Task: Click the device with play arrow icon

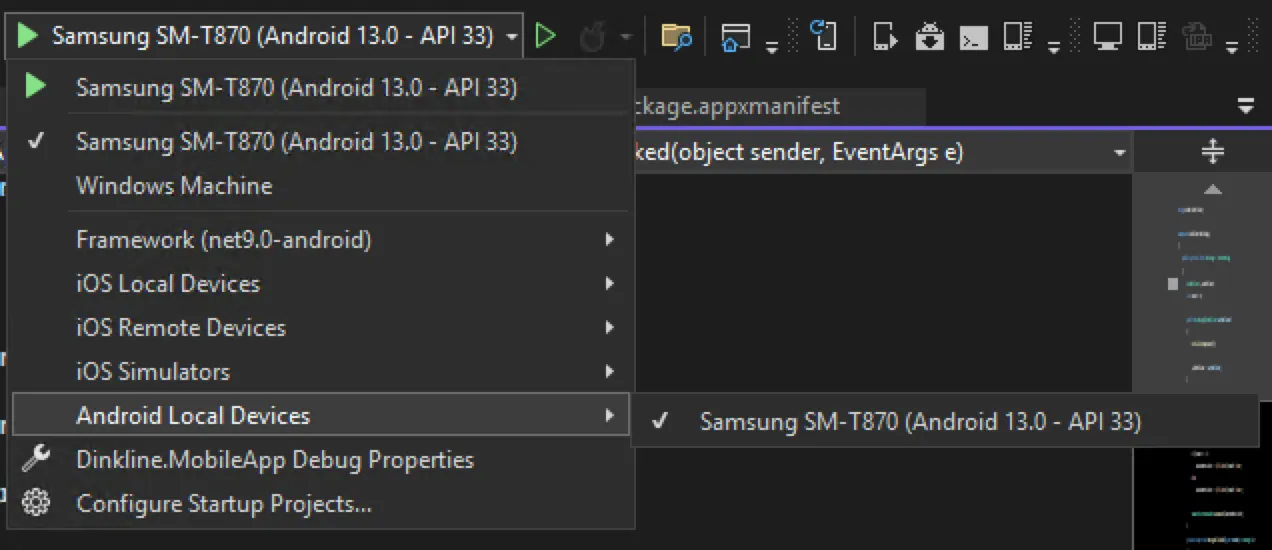Action: click(x=885, y=37)
